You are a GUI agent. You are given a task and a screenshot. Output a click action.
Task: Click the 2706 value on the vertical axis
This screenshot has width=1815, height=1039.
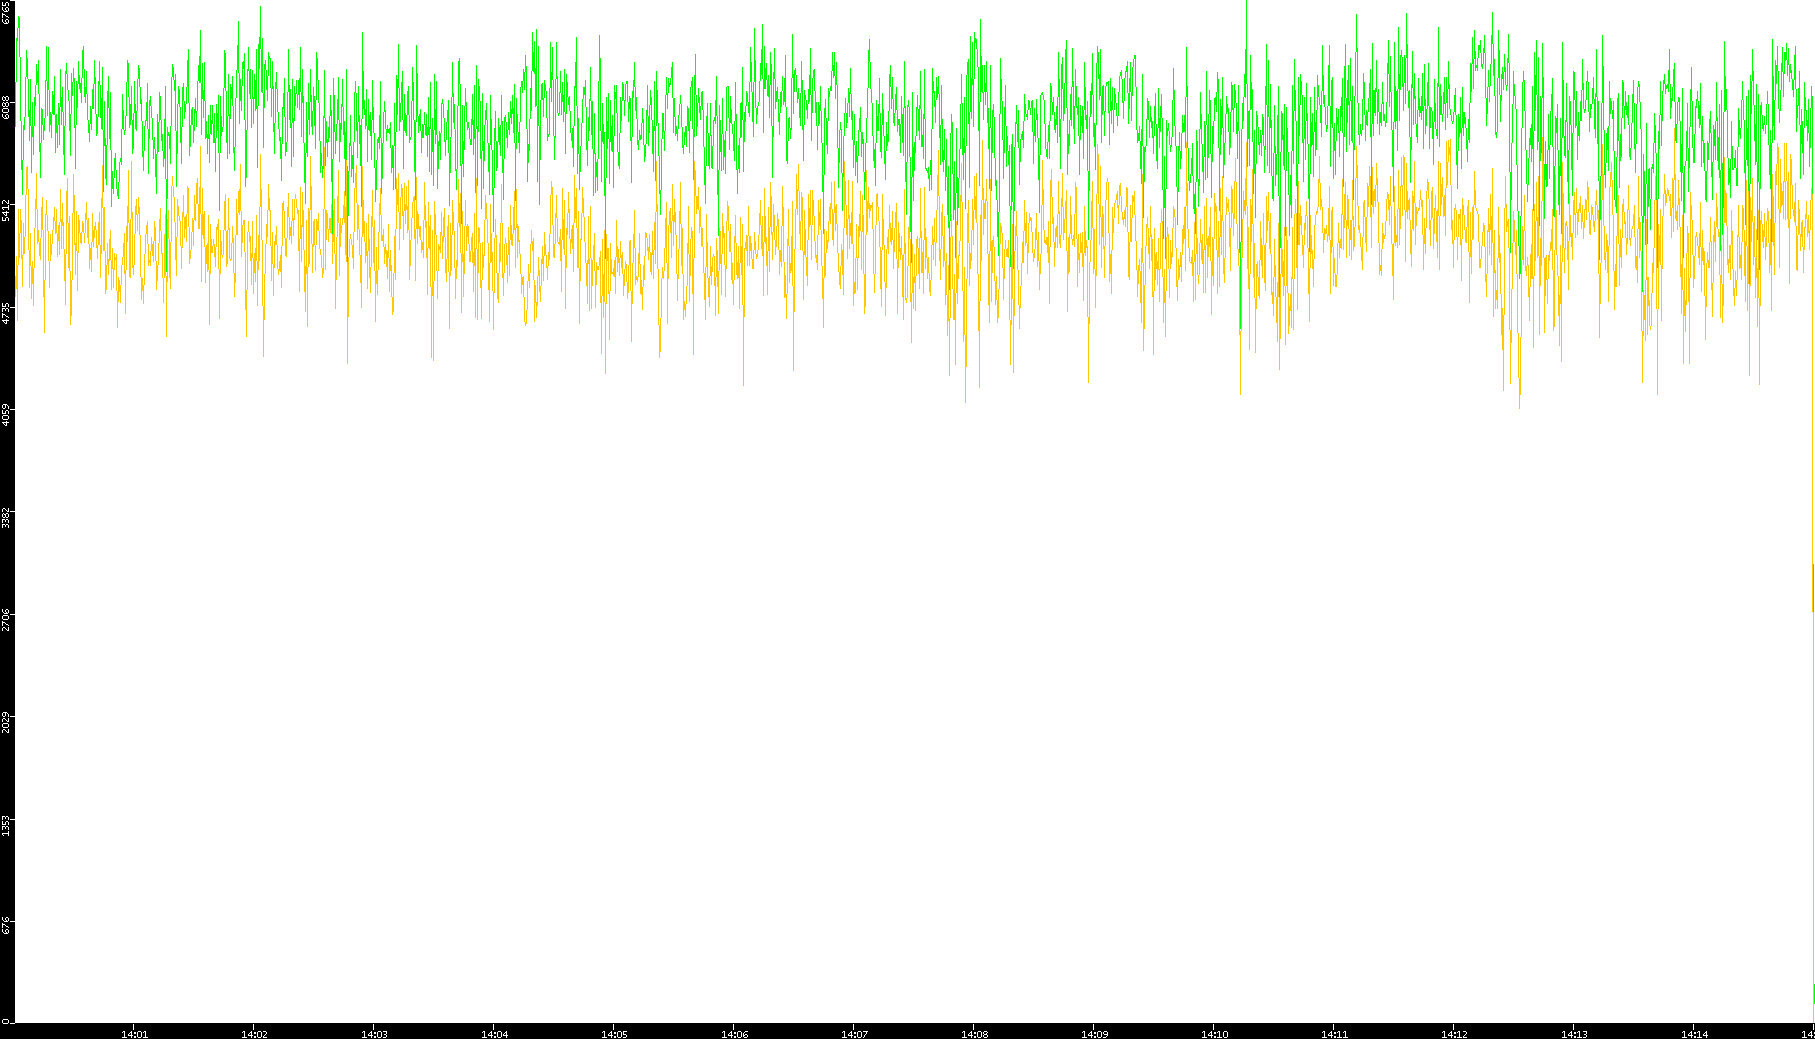click(6, 620)
